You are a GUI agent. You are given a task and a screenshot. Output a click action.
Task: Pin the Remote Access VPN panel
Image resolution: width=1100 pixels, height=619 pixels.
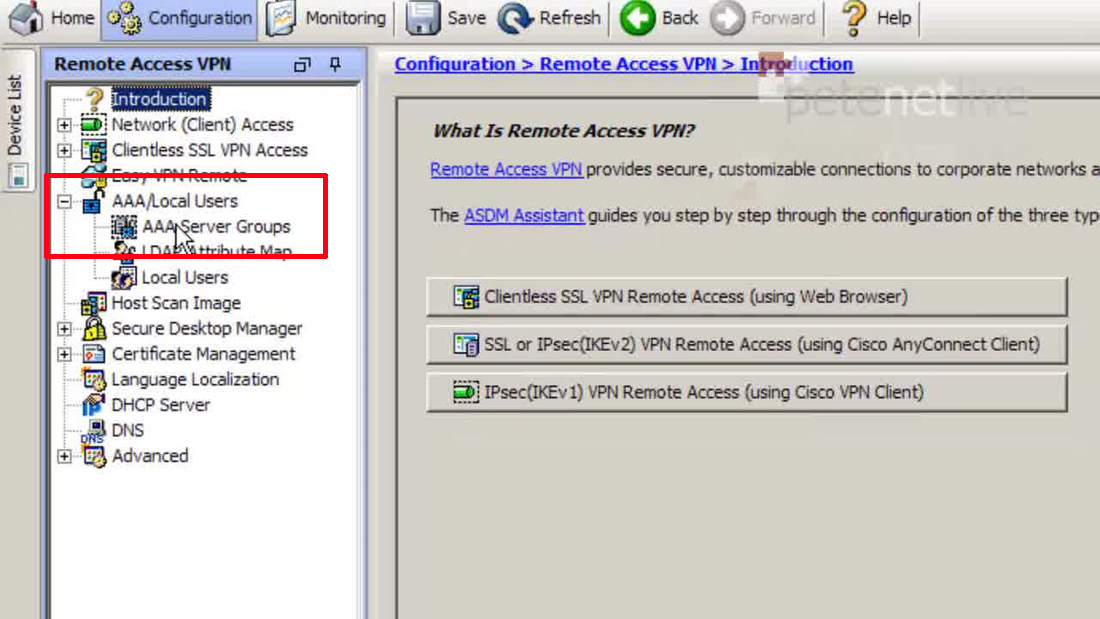click(x=335, y=65)
